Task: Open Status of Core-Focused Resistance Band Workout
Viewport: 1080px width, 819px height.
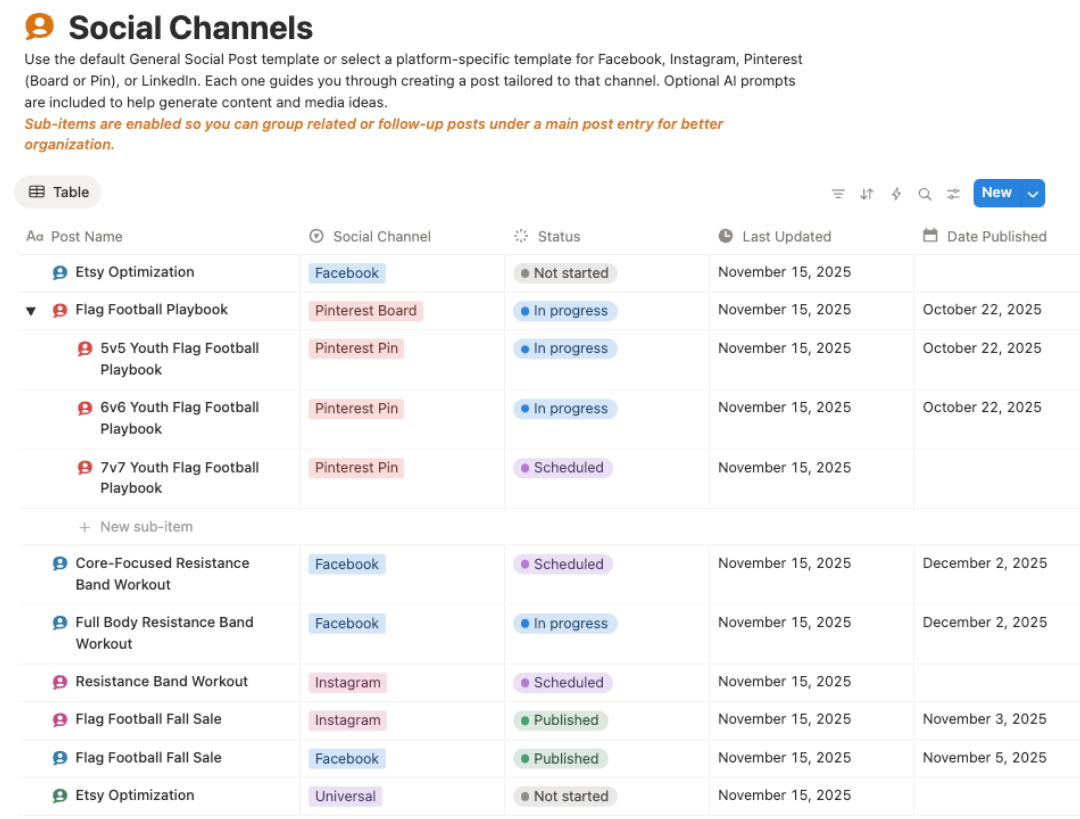Action: [563, 564]
